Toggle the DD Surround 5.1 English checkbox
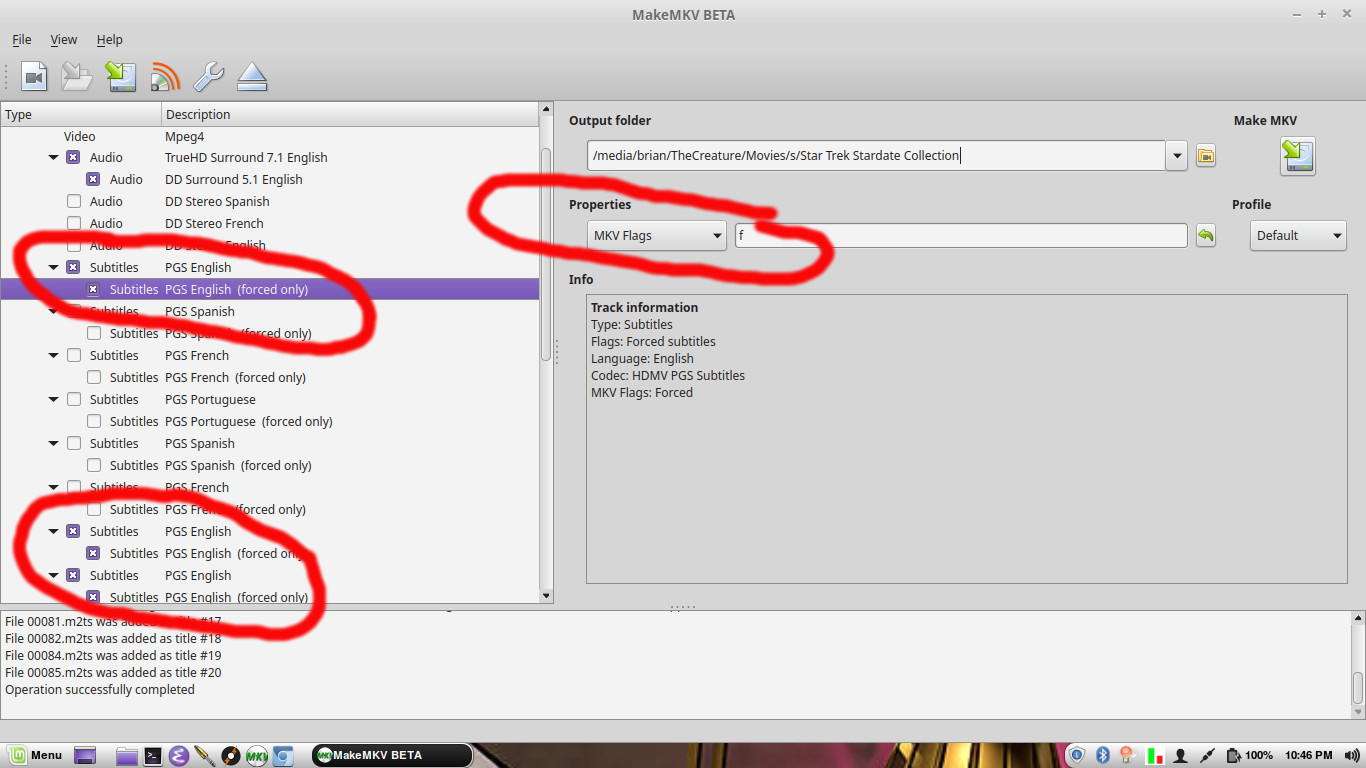 click(x=93, y=179)
